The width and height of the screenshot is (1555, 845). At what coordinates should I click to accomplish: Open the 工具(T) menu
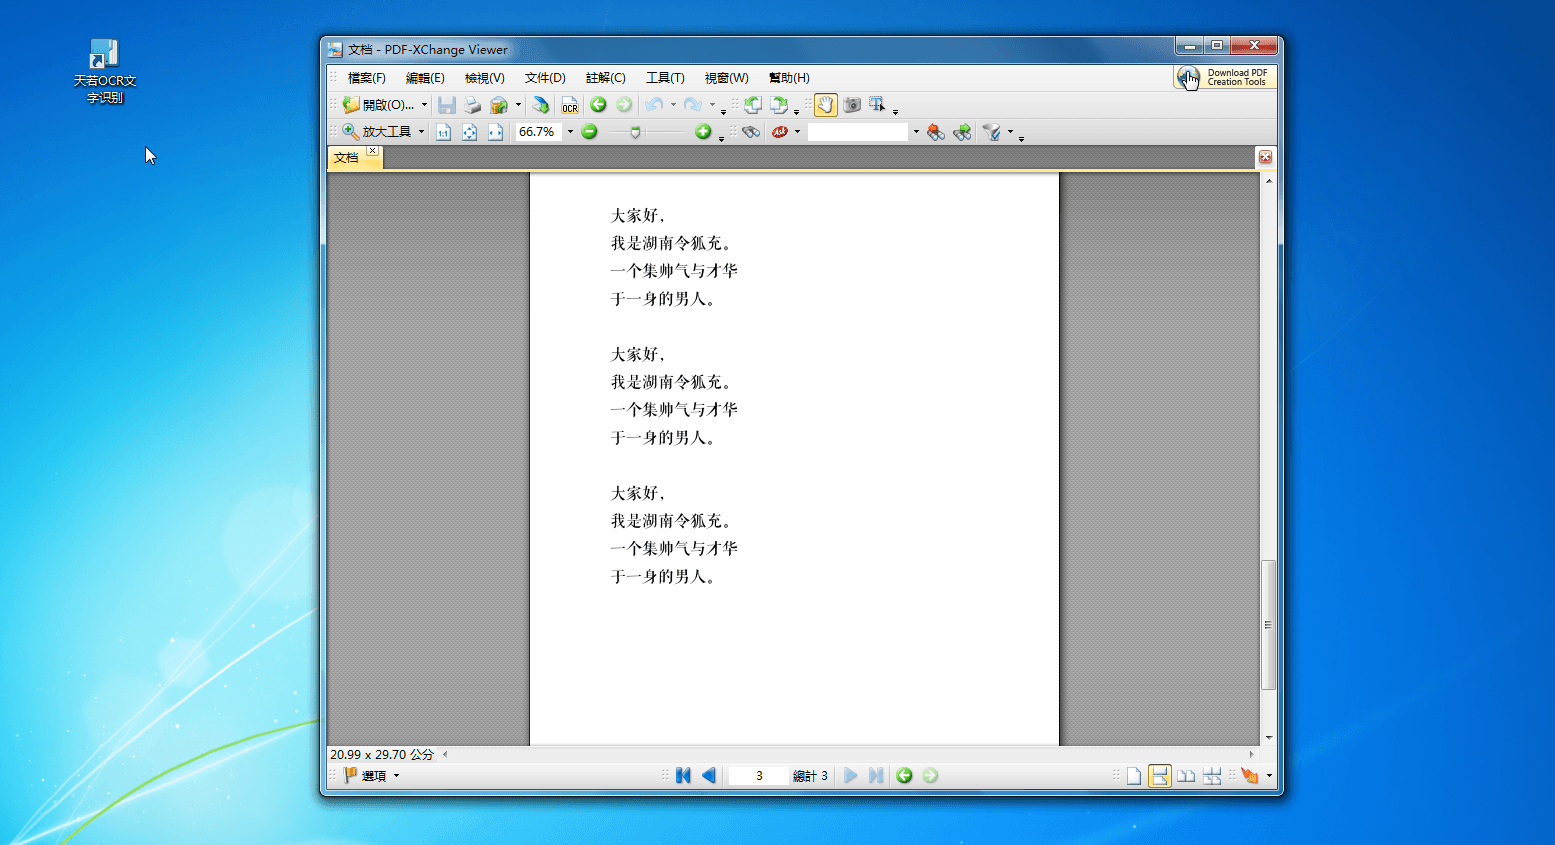[665, 78]
